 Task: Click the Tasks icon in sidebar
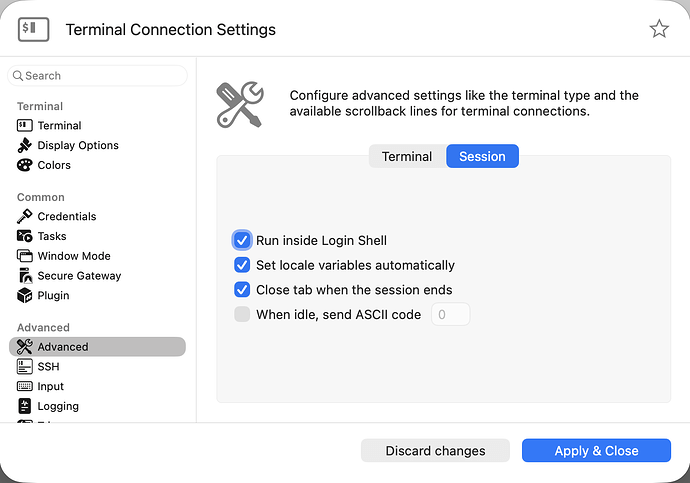(x=25, y=237)
